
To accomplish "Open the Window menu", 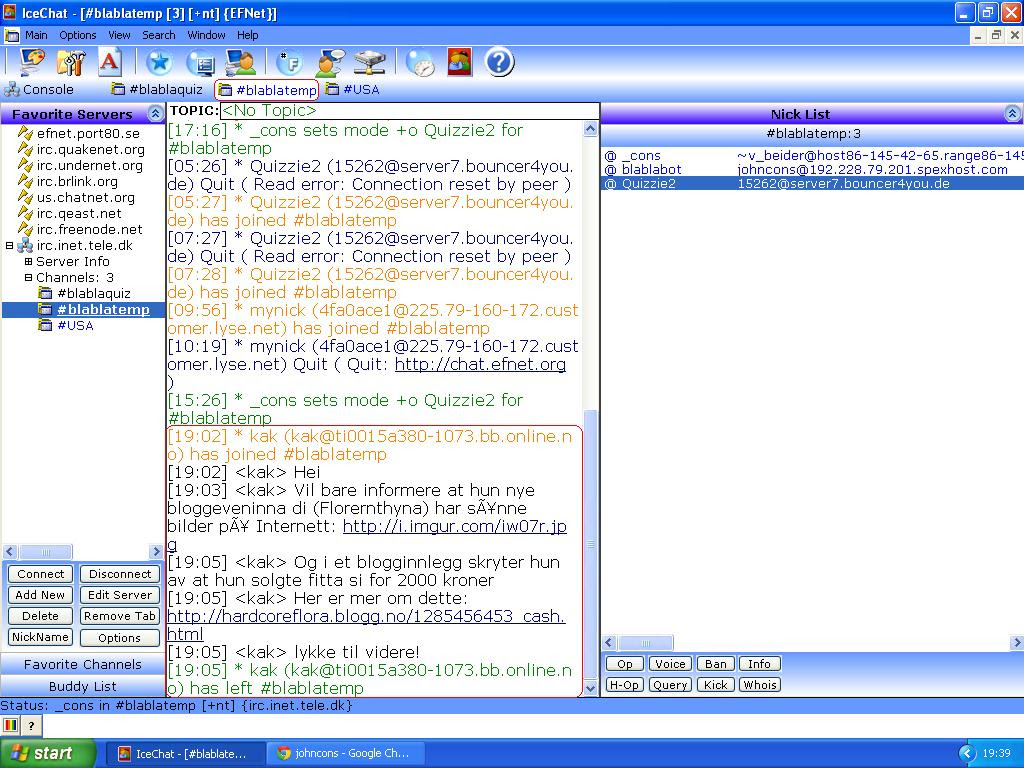I will pos(206,35).
